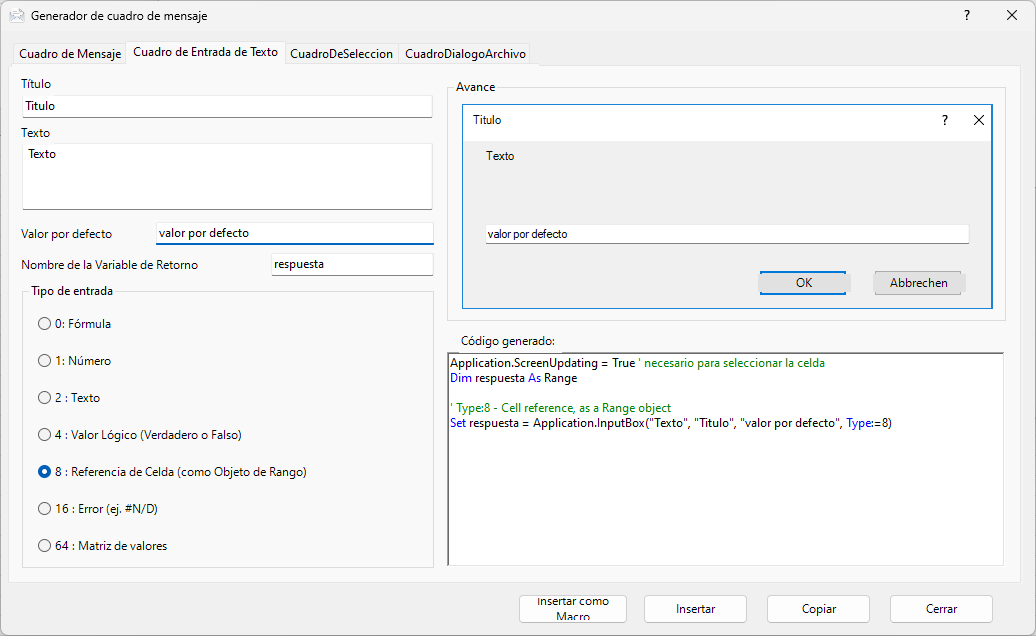Screen dimensions: 1036x636
Task: Click the 'Dim respuesta As Range' code line
Action: [514, 378]
